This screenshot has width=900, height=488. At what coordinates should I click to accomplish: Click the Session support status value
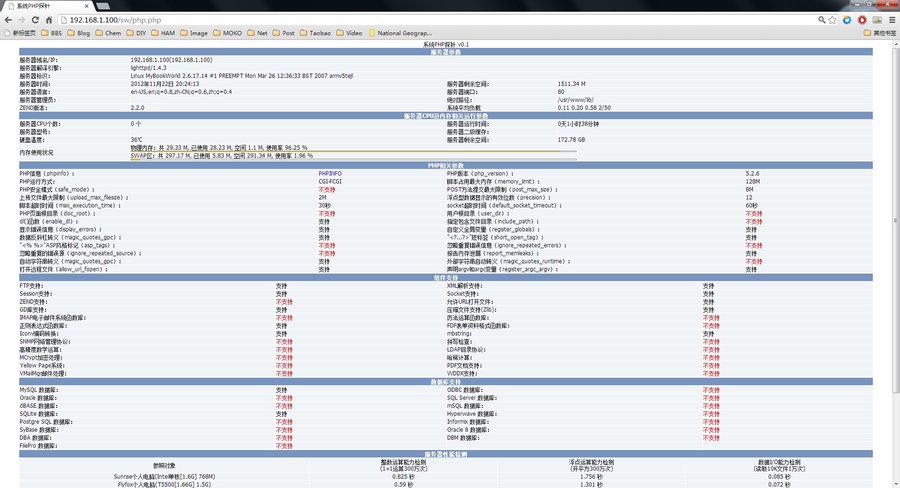[281, 294]
